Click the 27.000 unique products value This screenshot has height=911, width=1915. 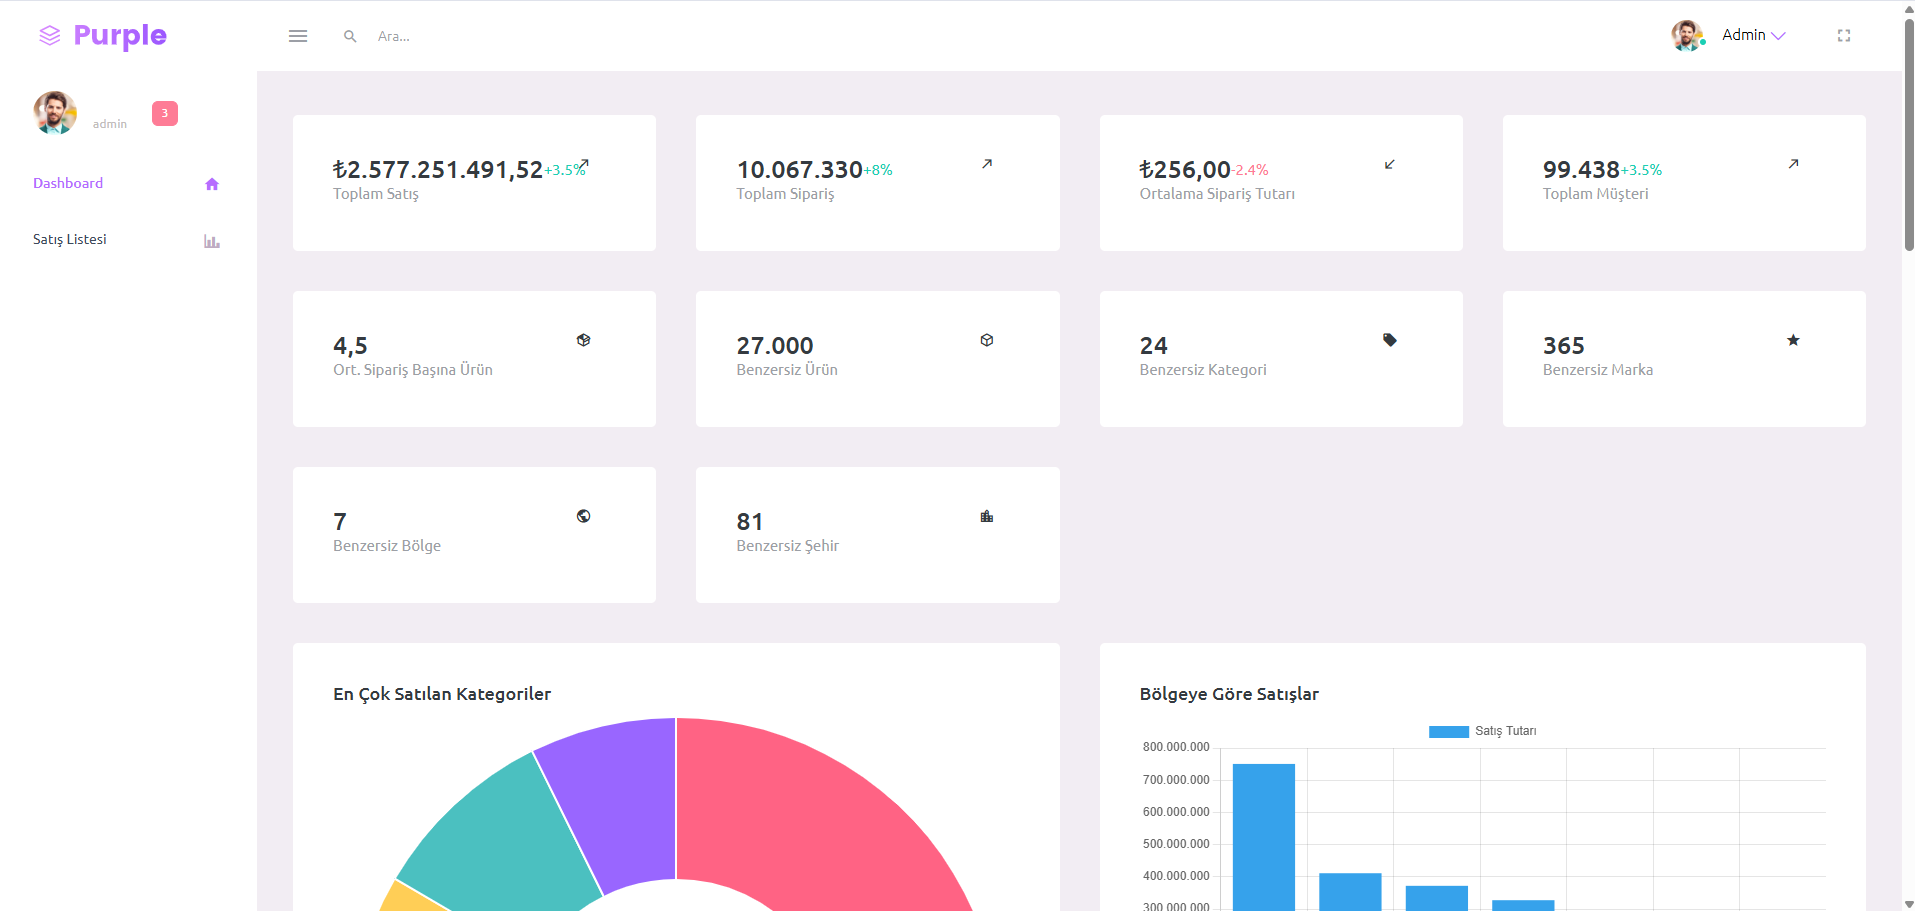[x=775, y=346]
